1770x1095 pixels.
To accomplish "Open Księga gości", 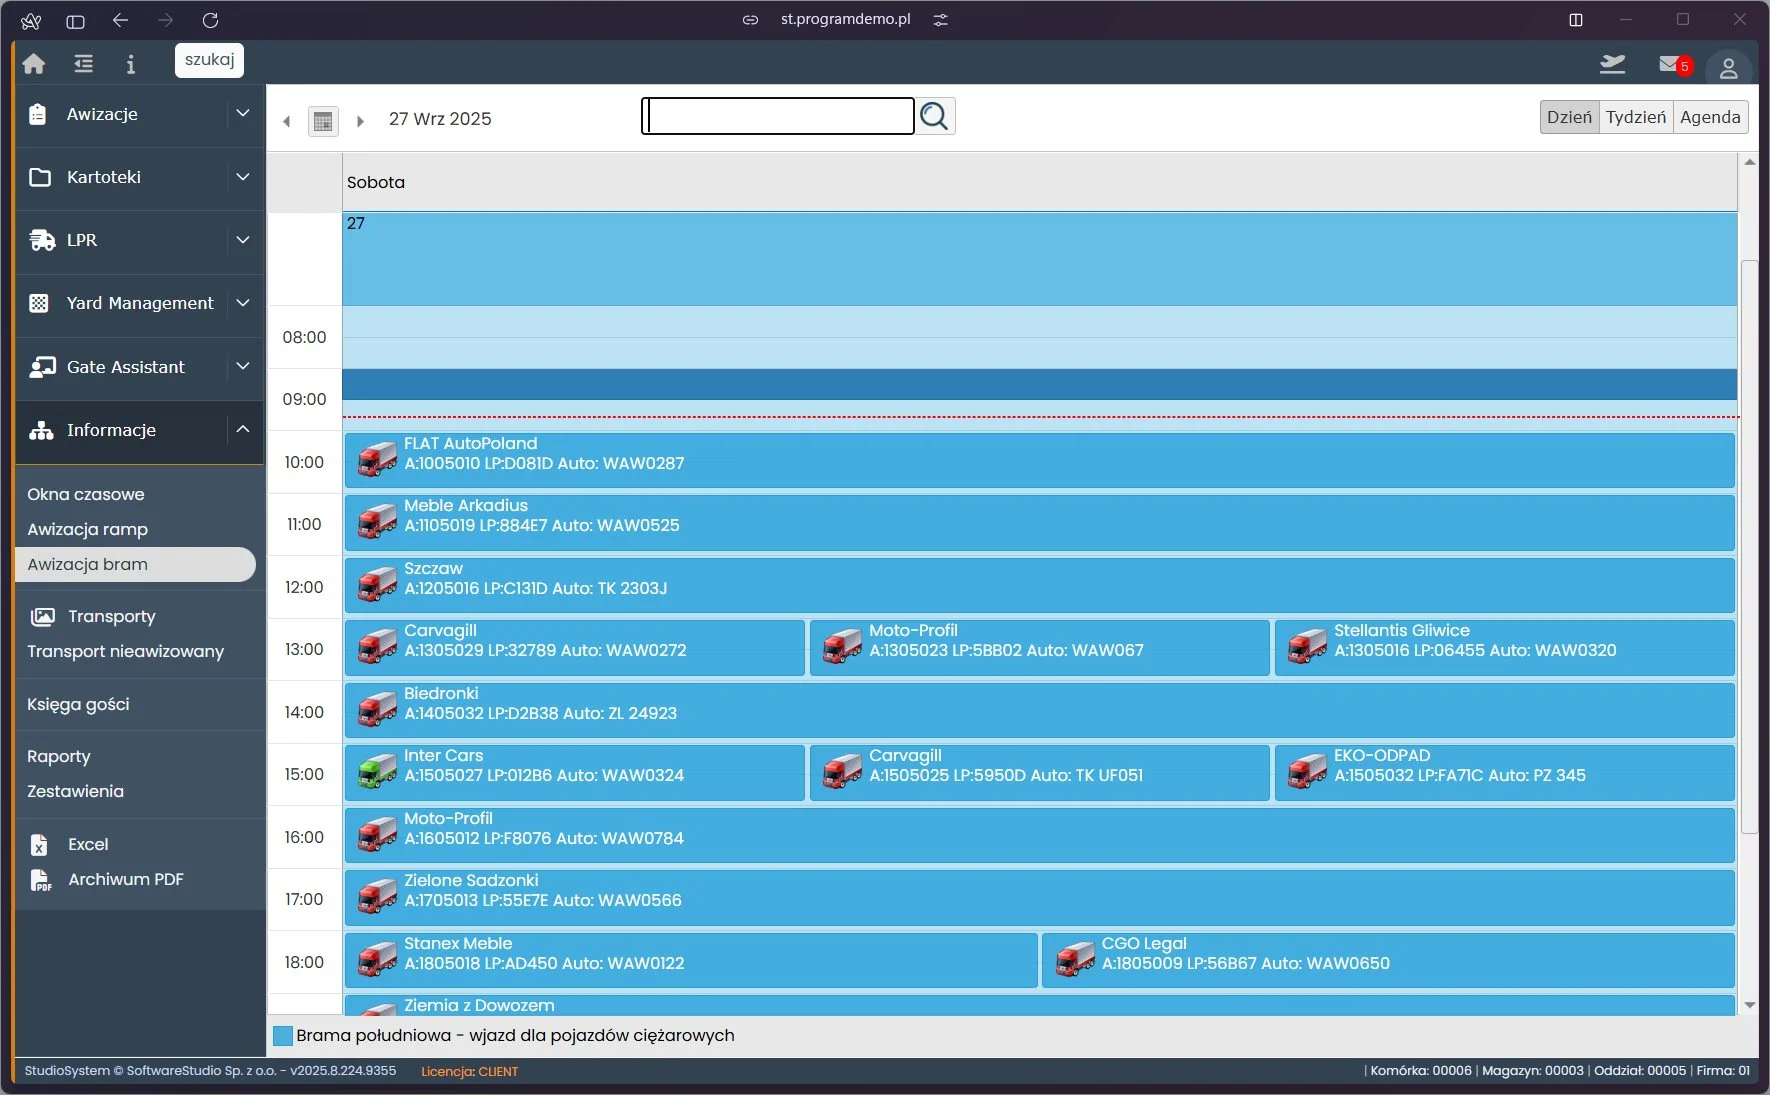I will [79, 704].
